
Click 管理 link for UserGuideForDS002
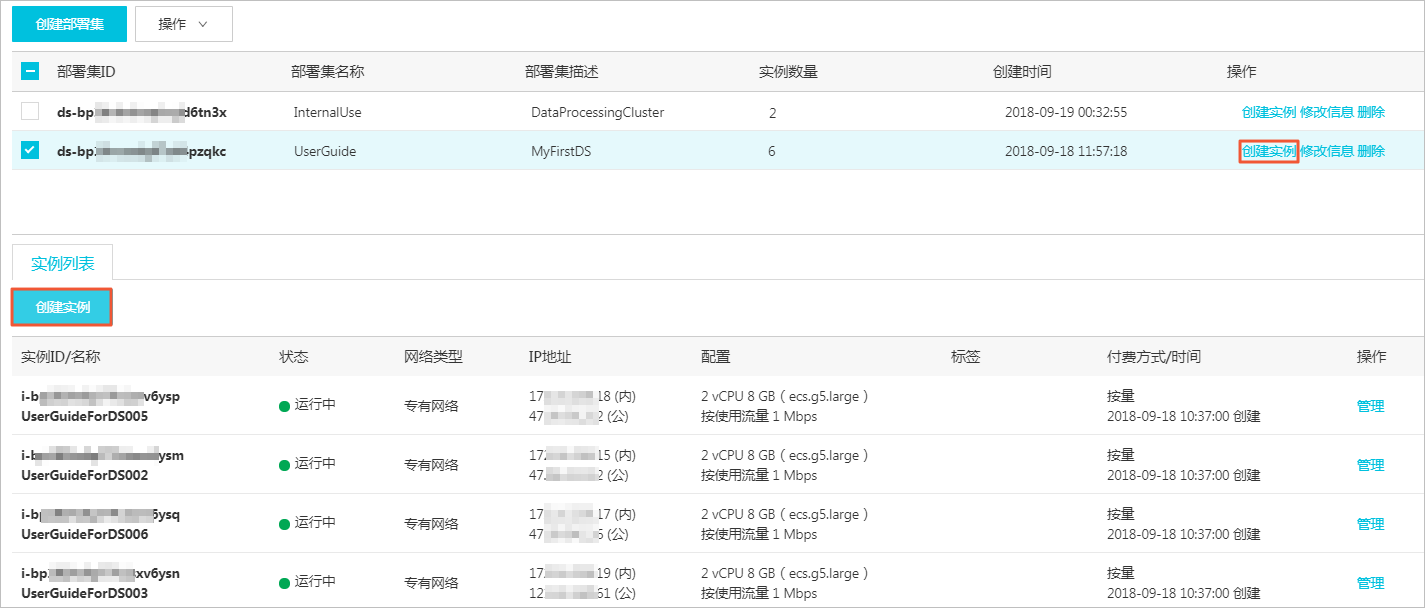tap(1370, 465)
